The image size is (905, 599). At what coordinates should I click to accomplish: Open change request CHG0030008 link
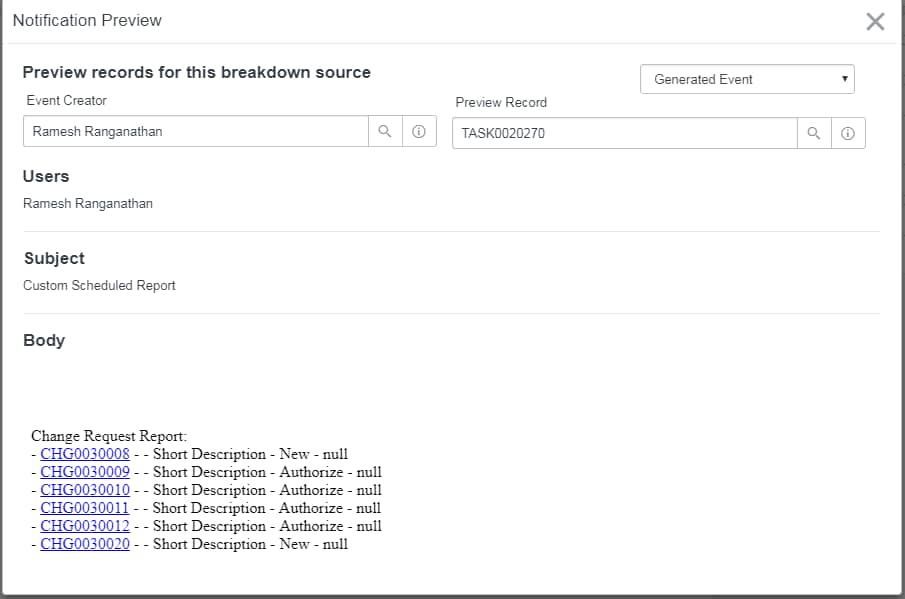[85, 454]
